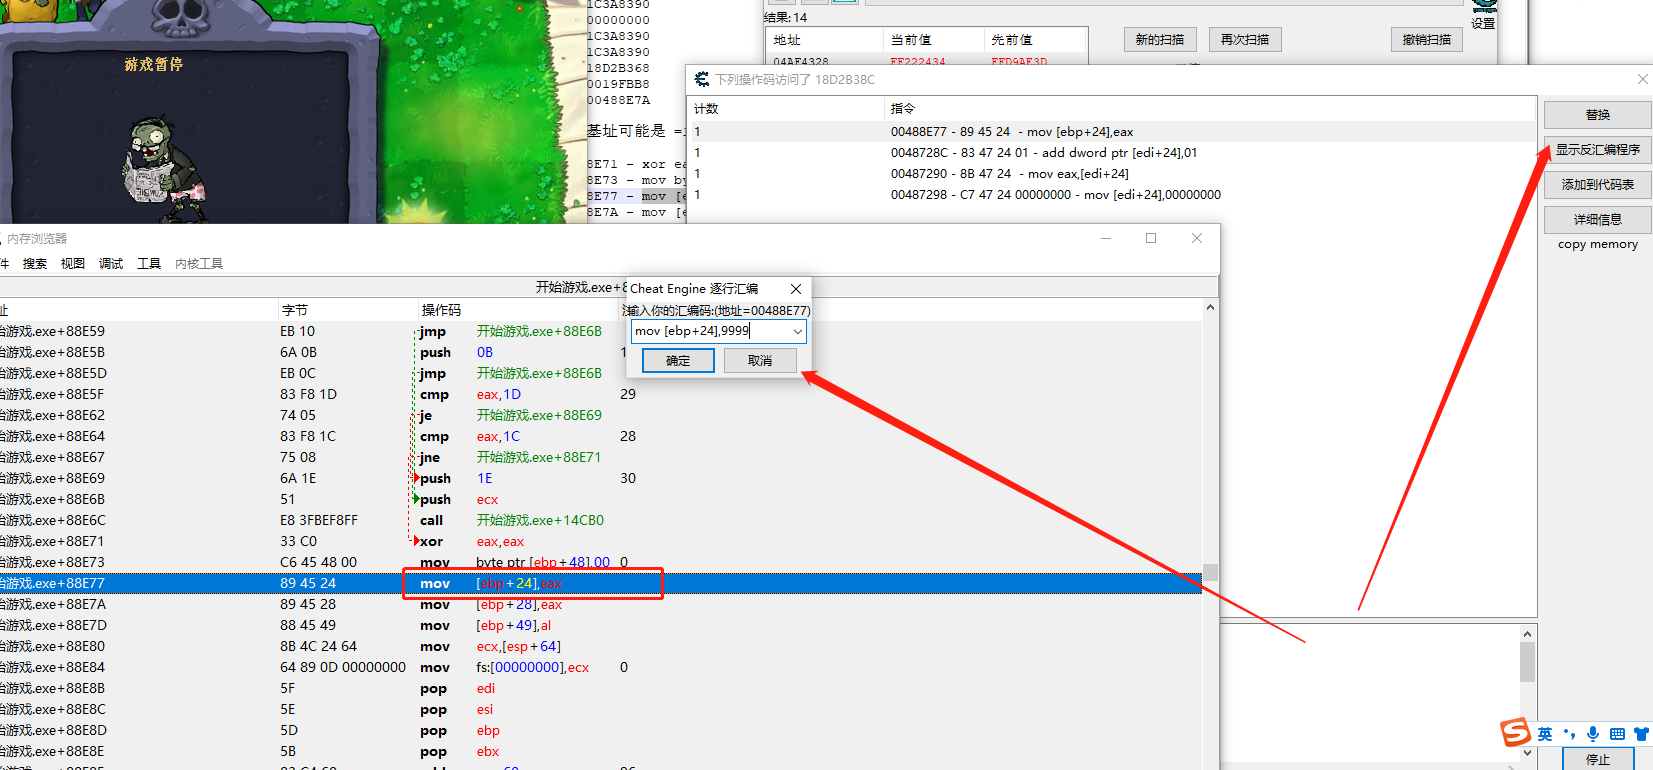This screenshot has width=1653, height=770.
Task: Click the 替换 button
Action: click(1597, 115)
